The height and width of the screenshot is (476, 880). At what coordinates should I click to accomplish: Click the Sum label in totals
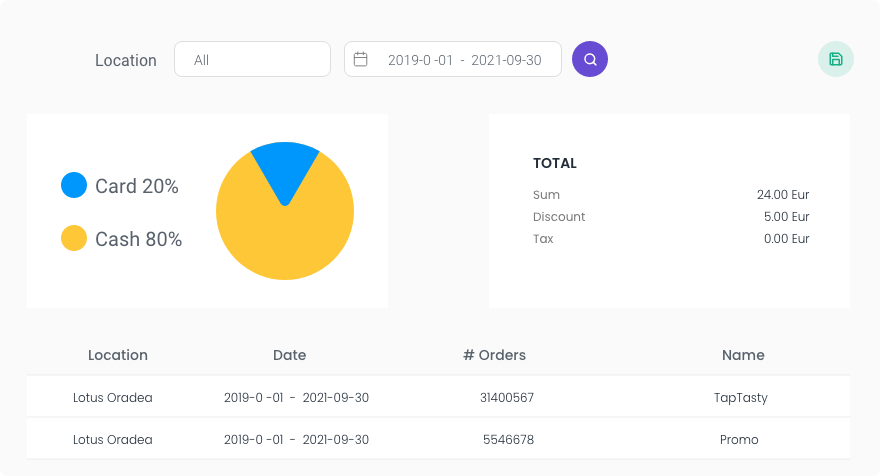[546, 195]
